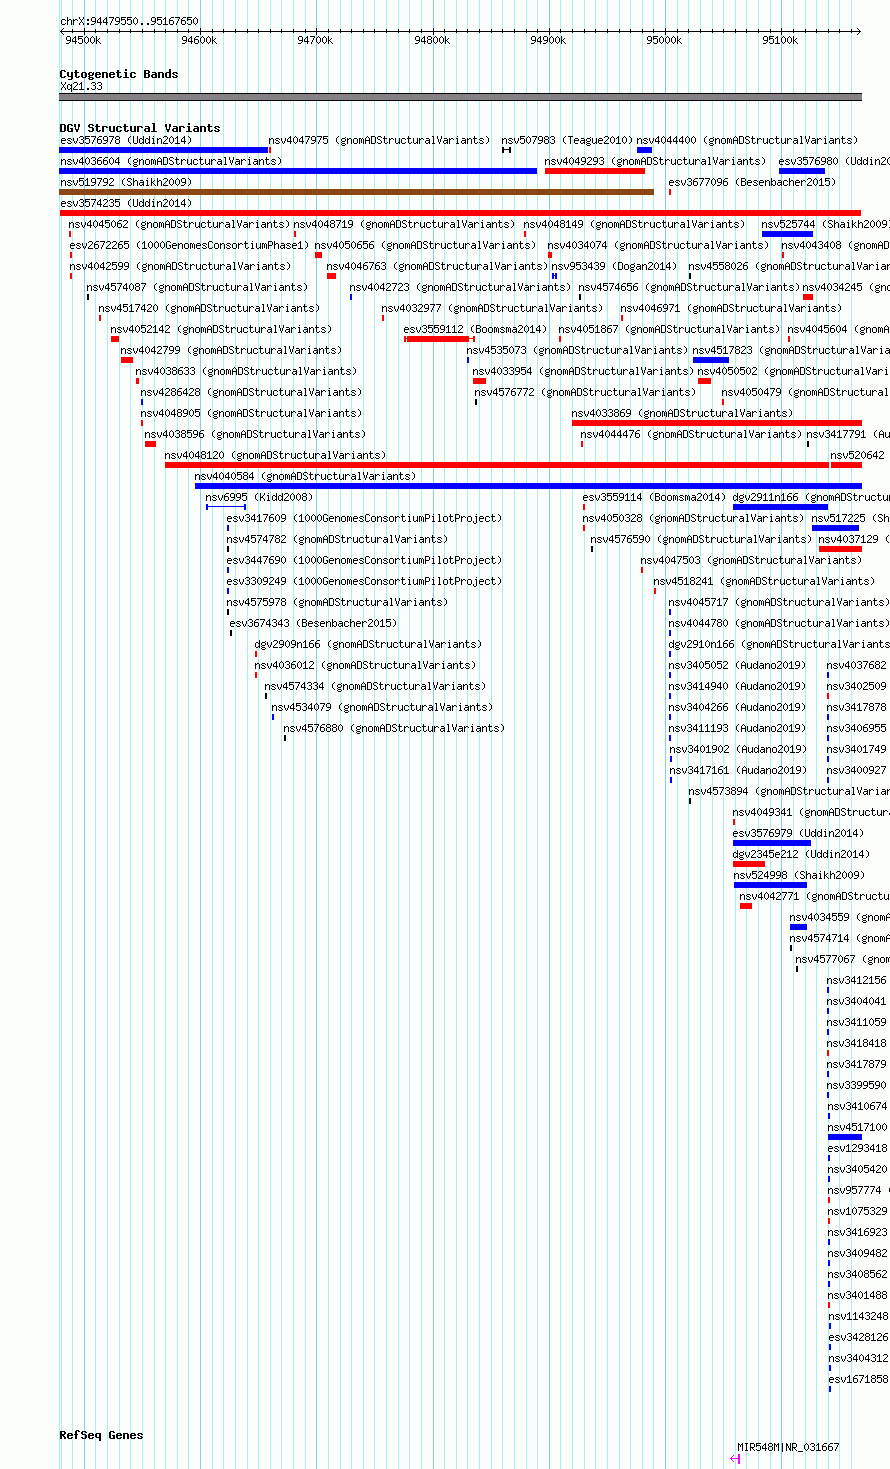Click nsv4044400 variant label
The image size is (890, 1469).
click(747, 140)
